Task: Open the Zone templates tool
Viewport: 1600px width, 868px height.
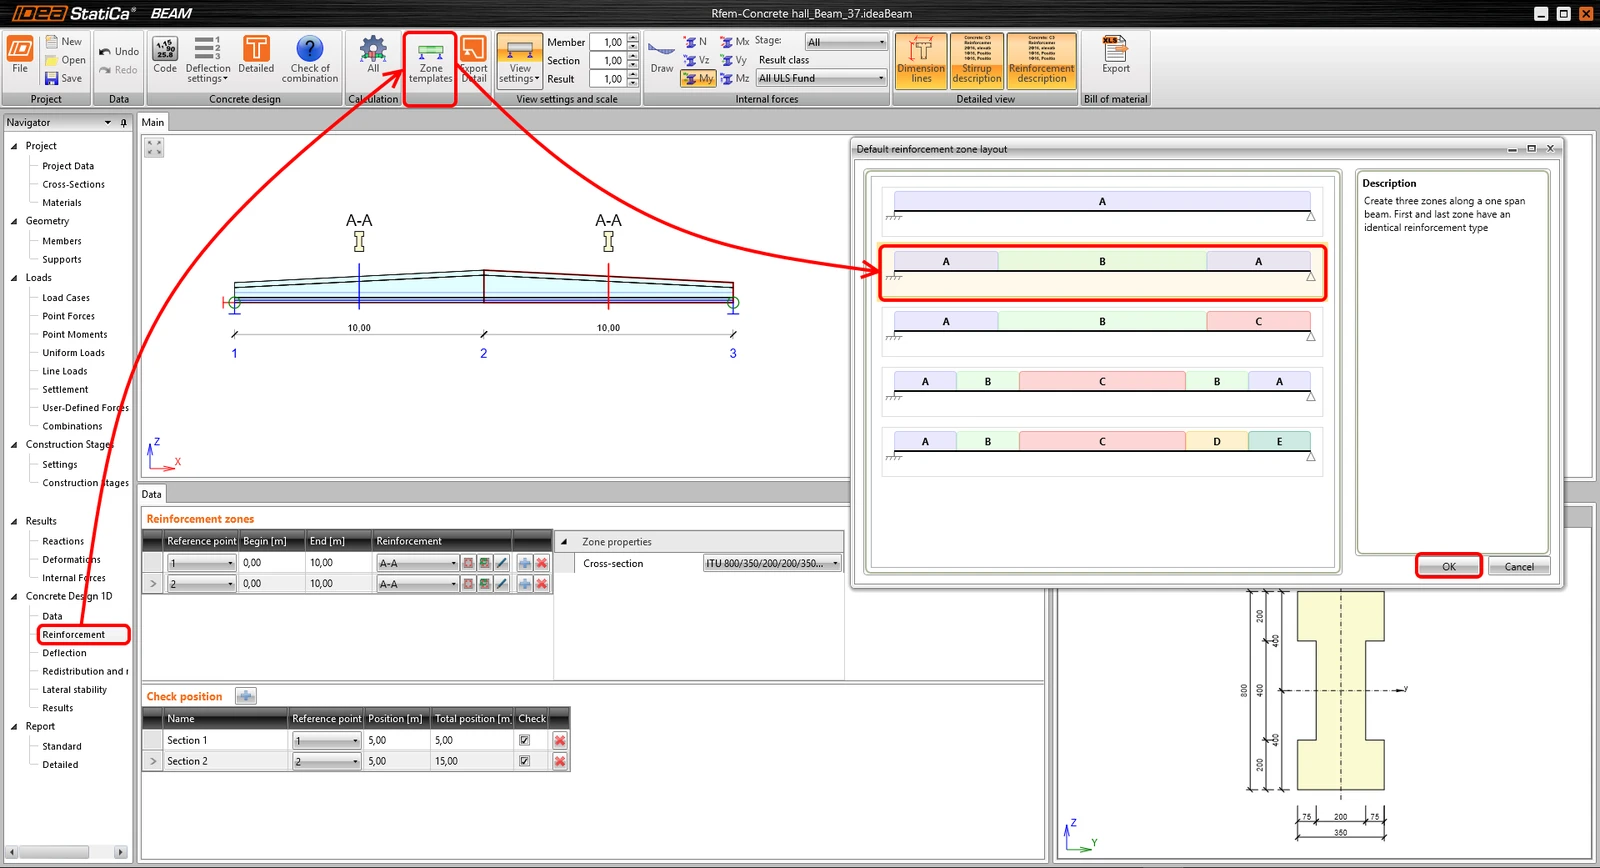Action: 430,62
